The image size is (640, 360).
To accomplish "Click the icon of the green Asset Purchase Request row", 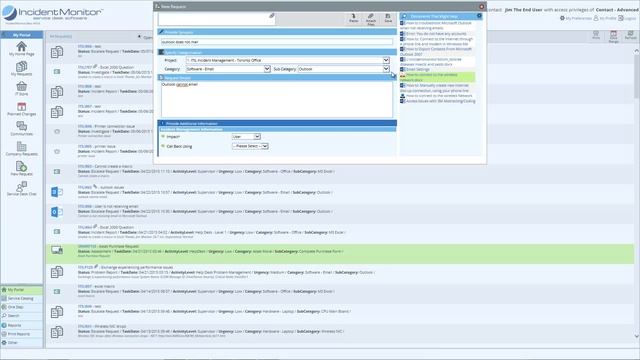I will pos(57,250).
